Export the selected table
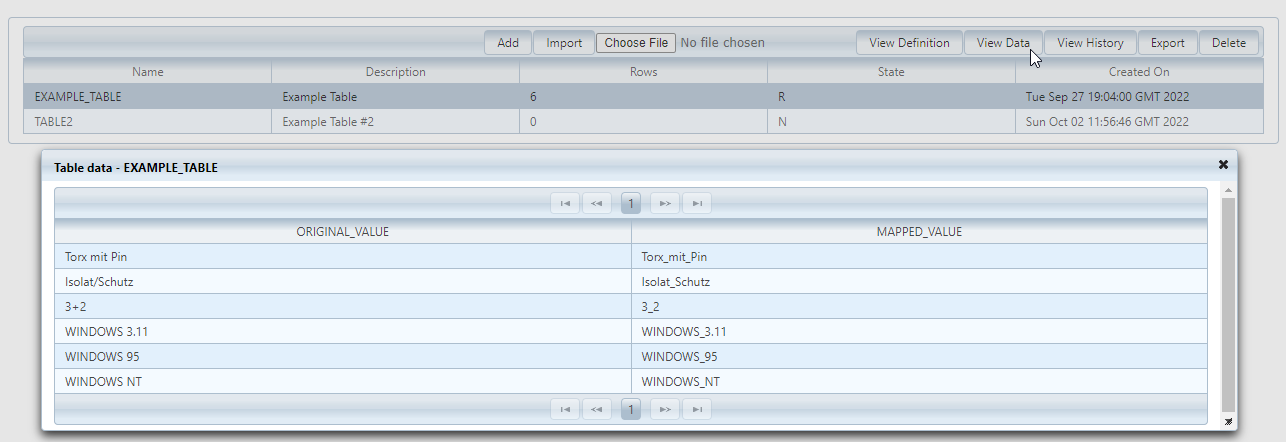This screenshot has width=1286, height=442. click(1167, 43)
